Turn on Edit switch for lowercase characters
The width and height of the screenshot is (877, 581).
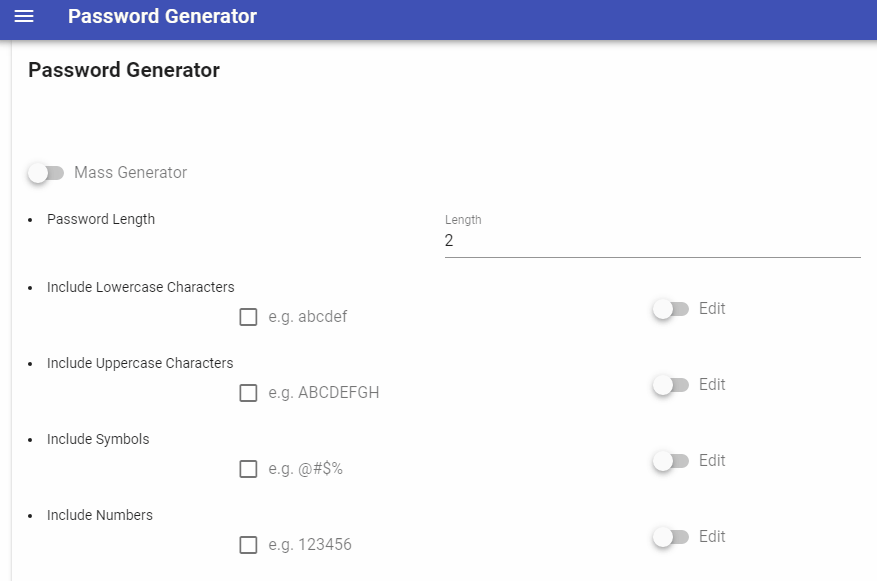(x=671, y=309)
